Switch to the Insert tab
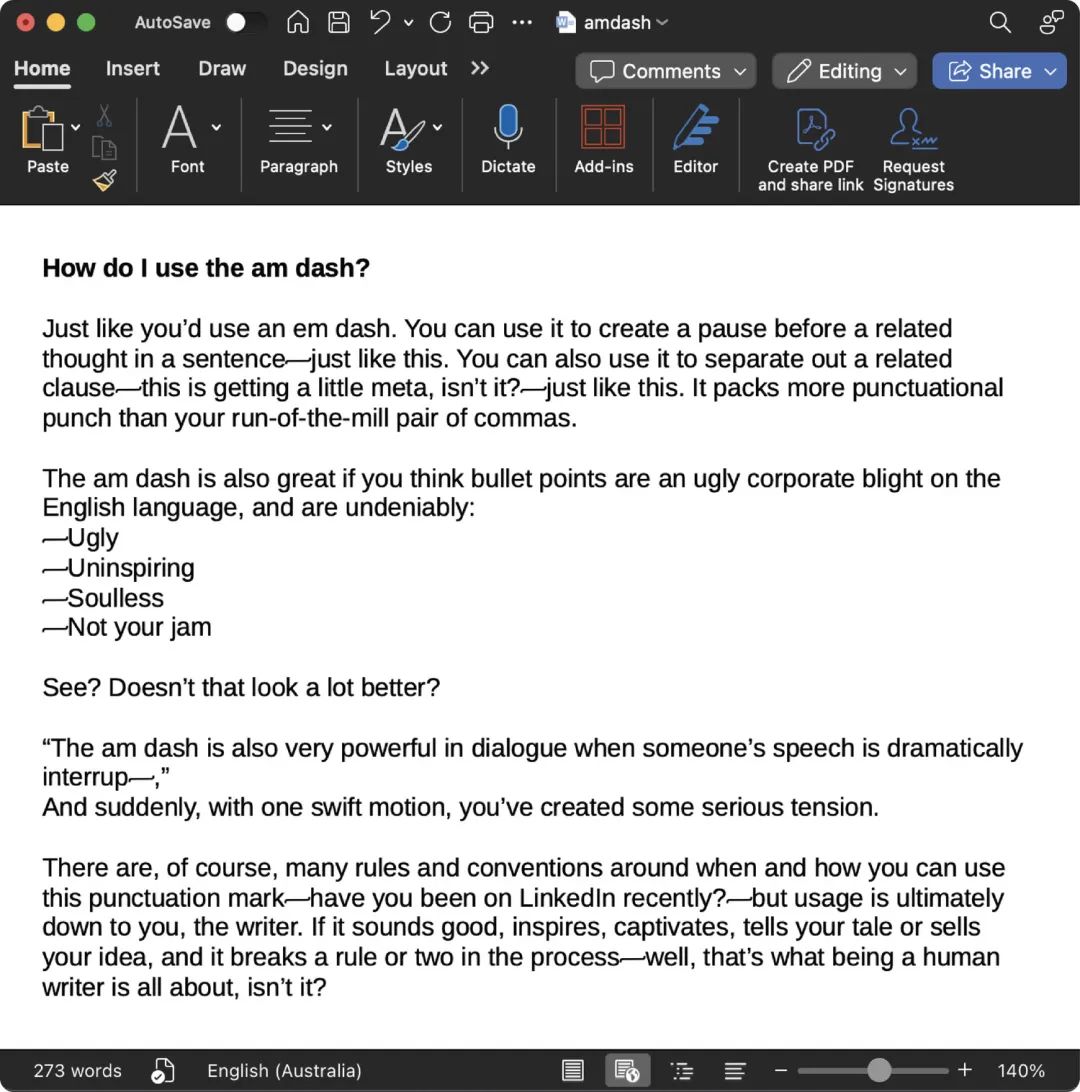 (132, 68)
